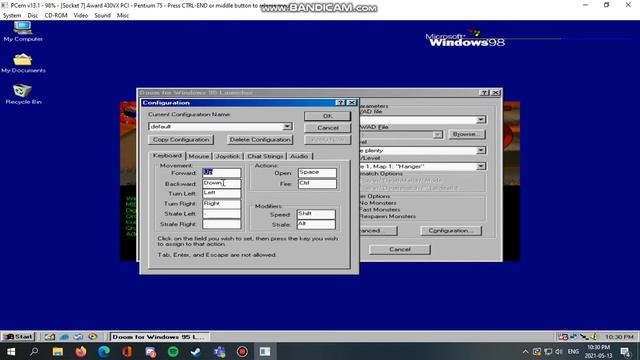The image size is (640, 360).
Task: Launch Microsoft Edge from the taskbar
Action: [104, 351]
